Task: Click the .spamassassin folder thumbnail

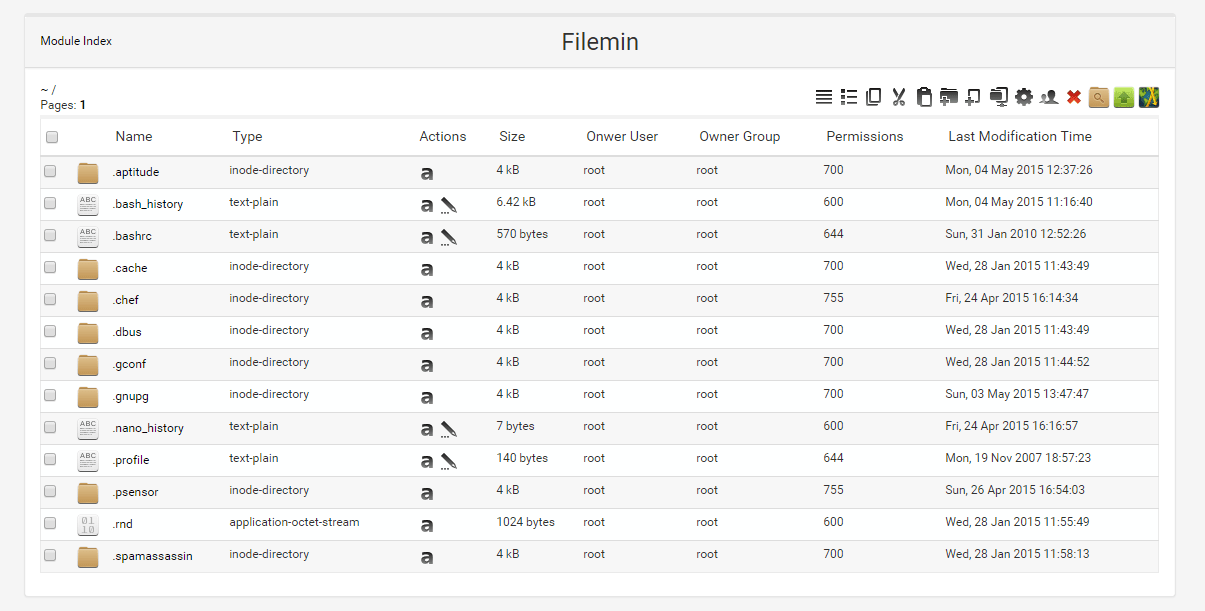Action: pyautogui.click(x=88, y=557)
